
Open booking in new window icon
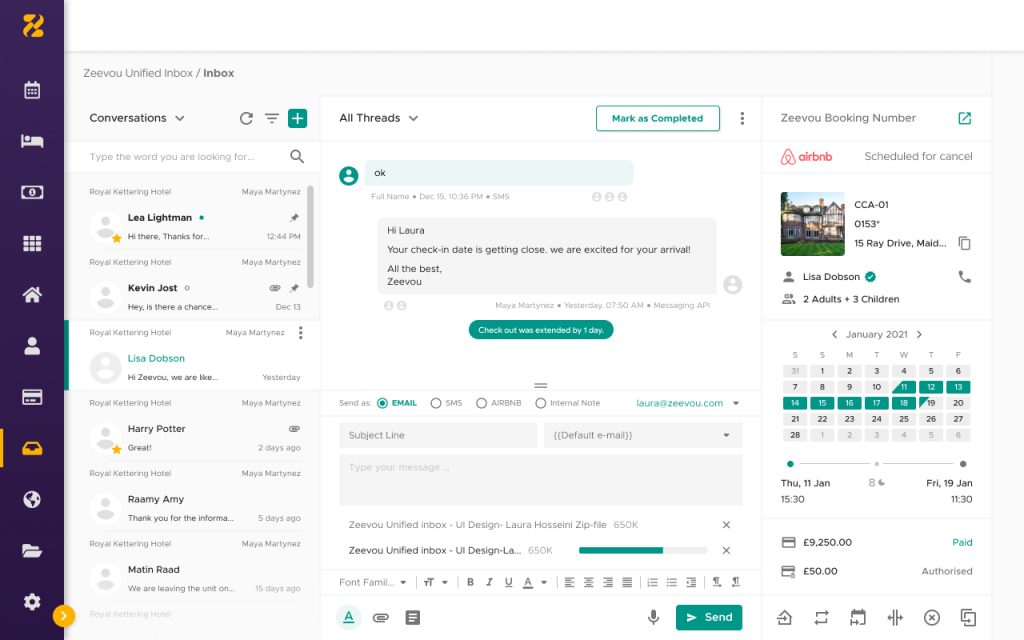965,118
